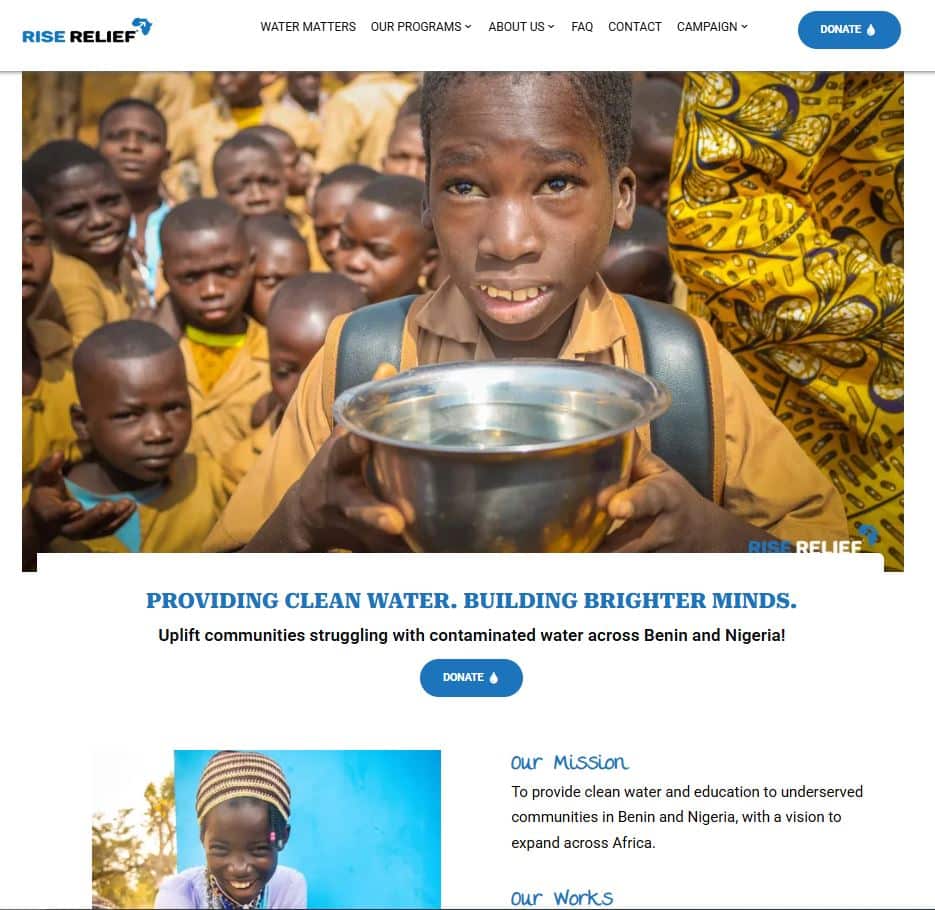Expand the Our Programs dropdown chevron

coord(468,27)
